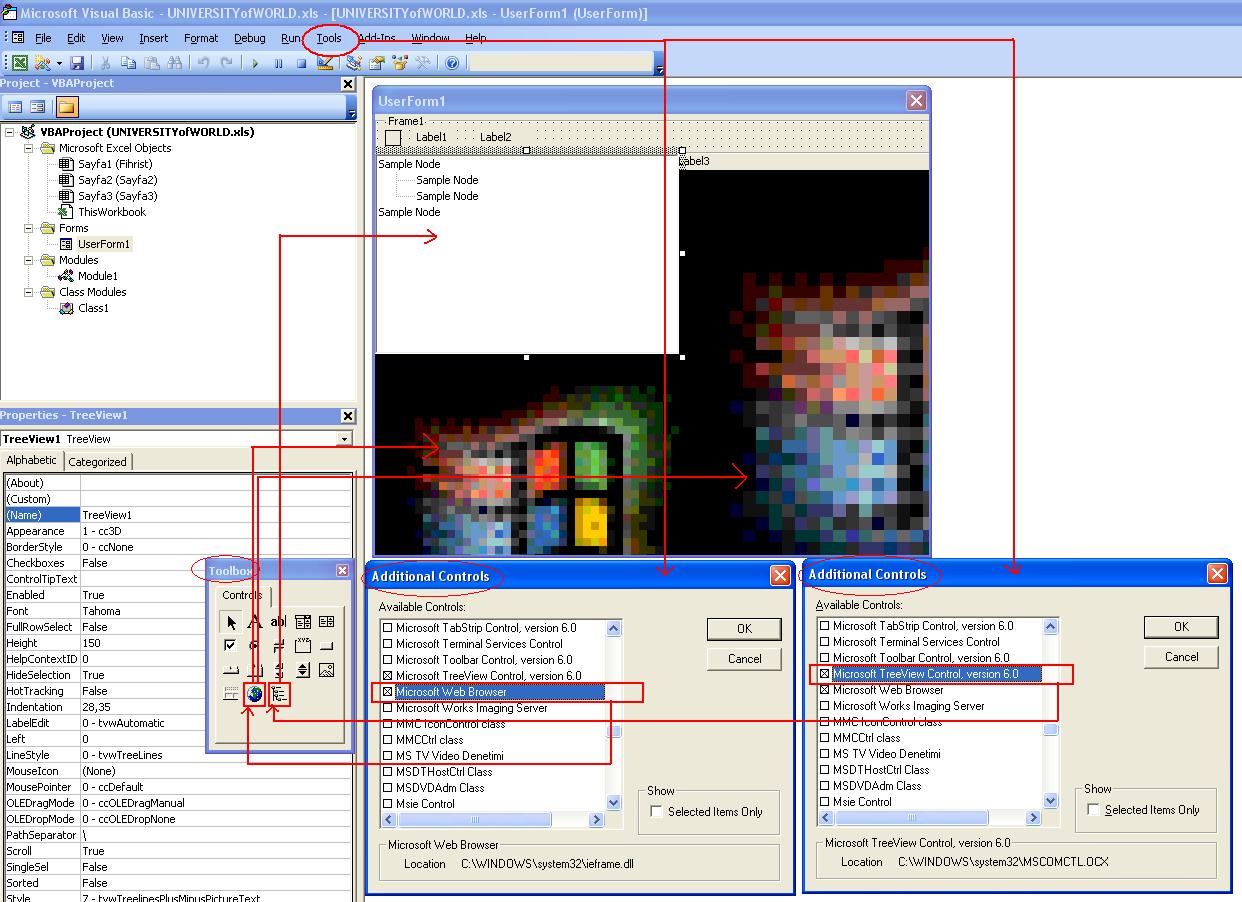Select the SpinButton tool in Toolbox

(303, 670)
